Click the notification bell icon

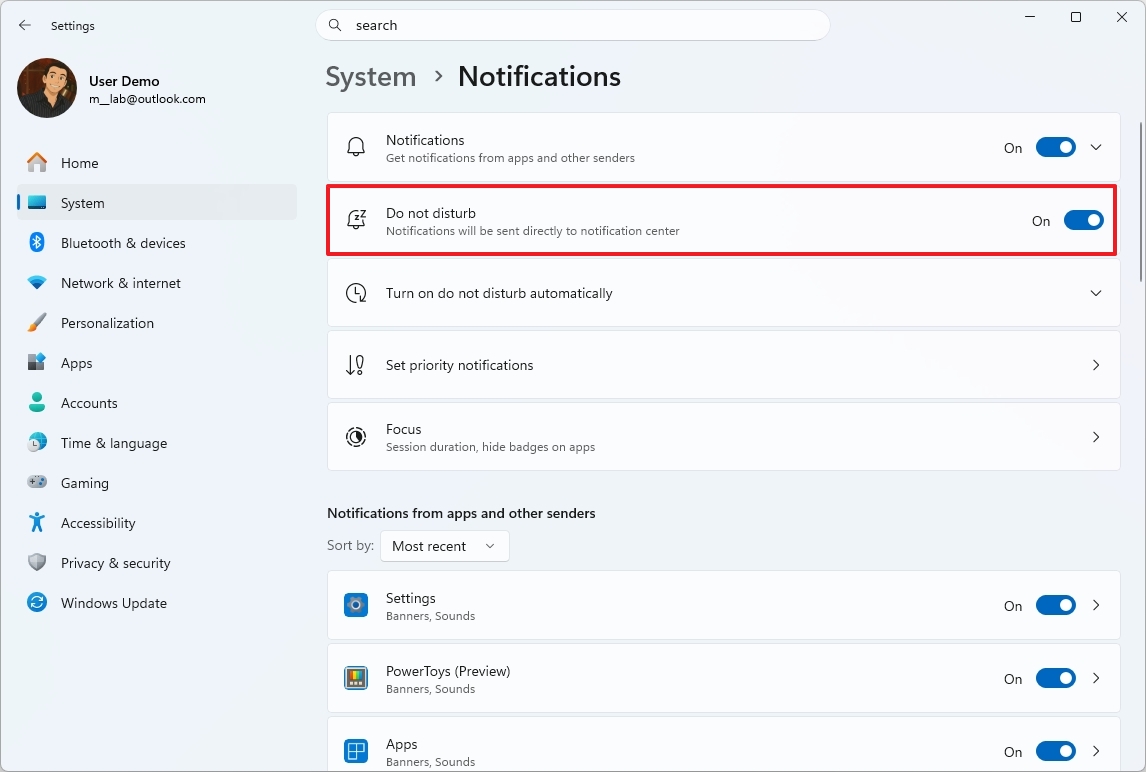click(355, 146)
